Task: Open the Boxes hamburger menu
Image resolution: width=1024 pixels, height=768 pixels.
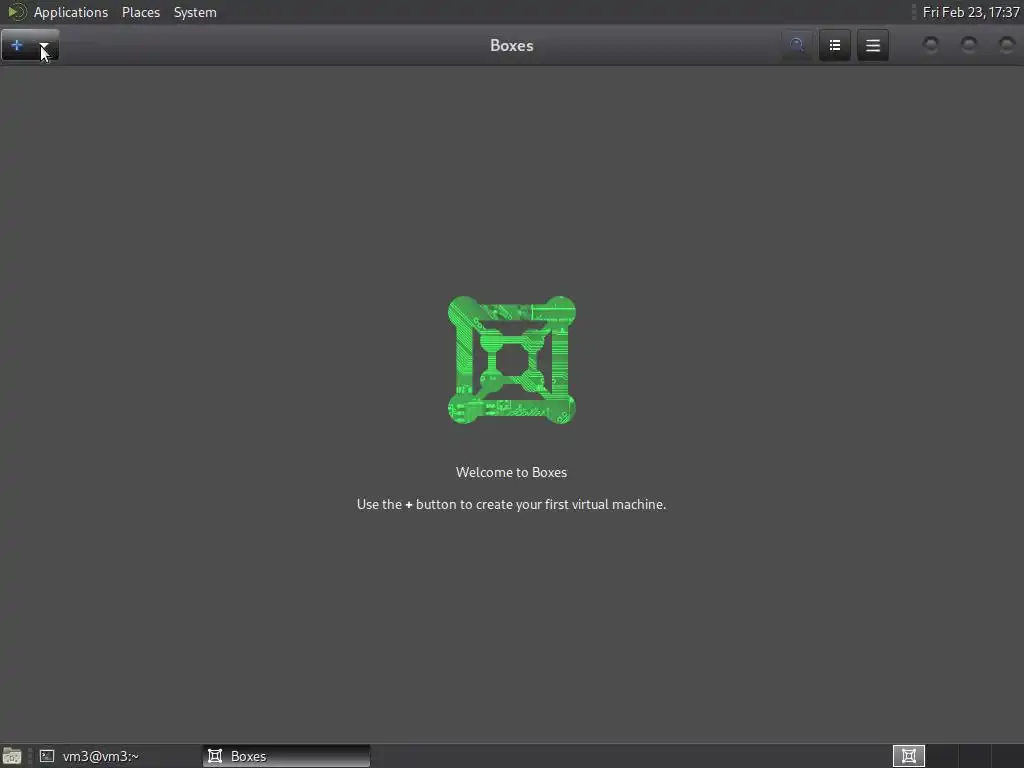Action: click(872, 45)
